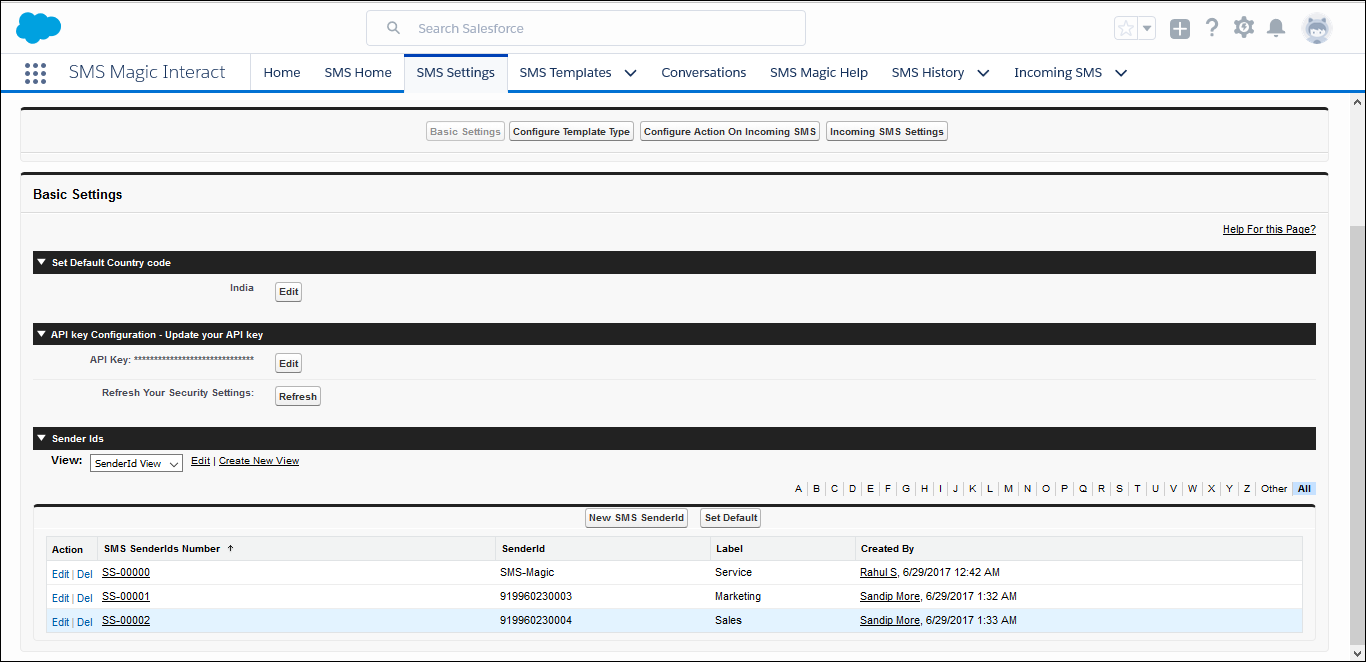This screenshot has height=662, width=1366.
Task: Go to the Home tab
Action: [x=282, y=73]
